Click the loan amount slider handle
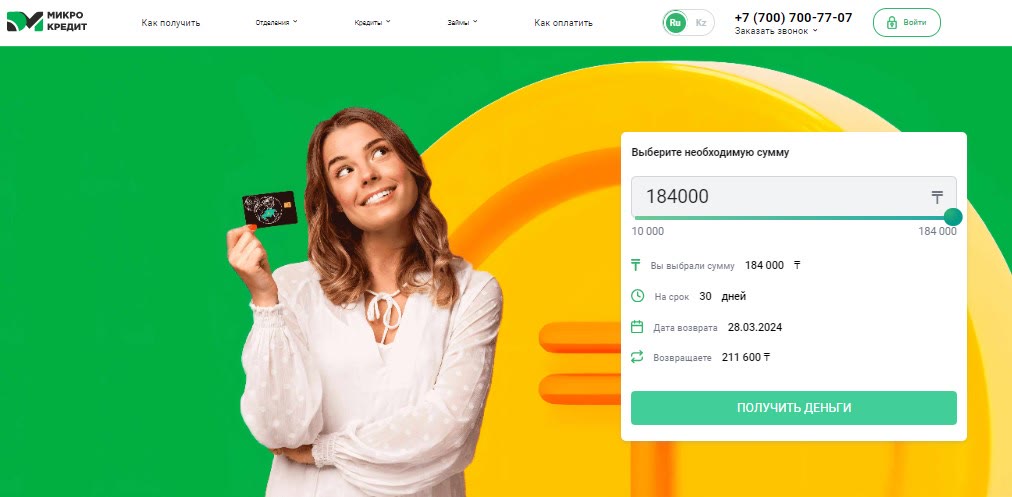Image resolution: width=1012 pixels, height=497 pixels. pos(953,217)
